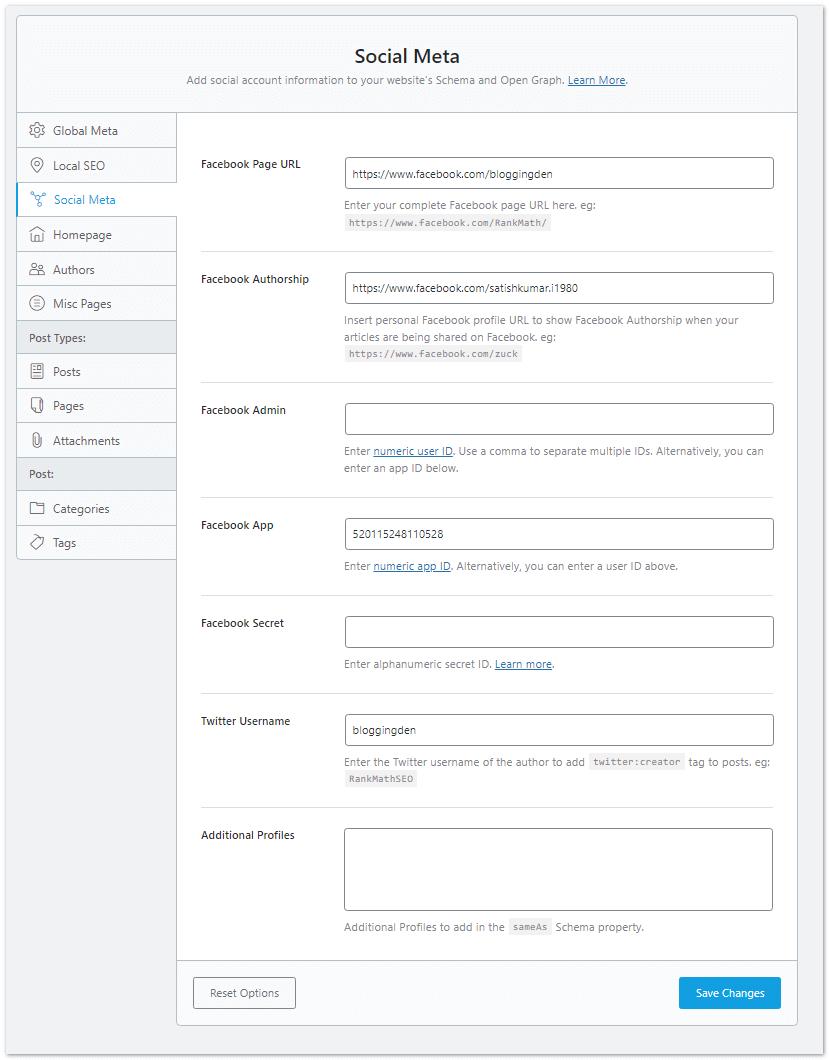Image resolution: width=829 pixels, height=1060 pixels.
Task: Click the Local SEO map pin icon
Action: click(x=37, y=165)
